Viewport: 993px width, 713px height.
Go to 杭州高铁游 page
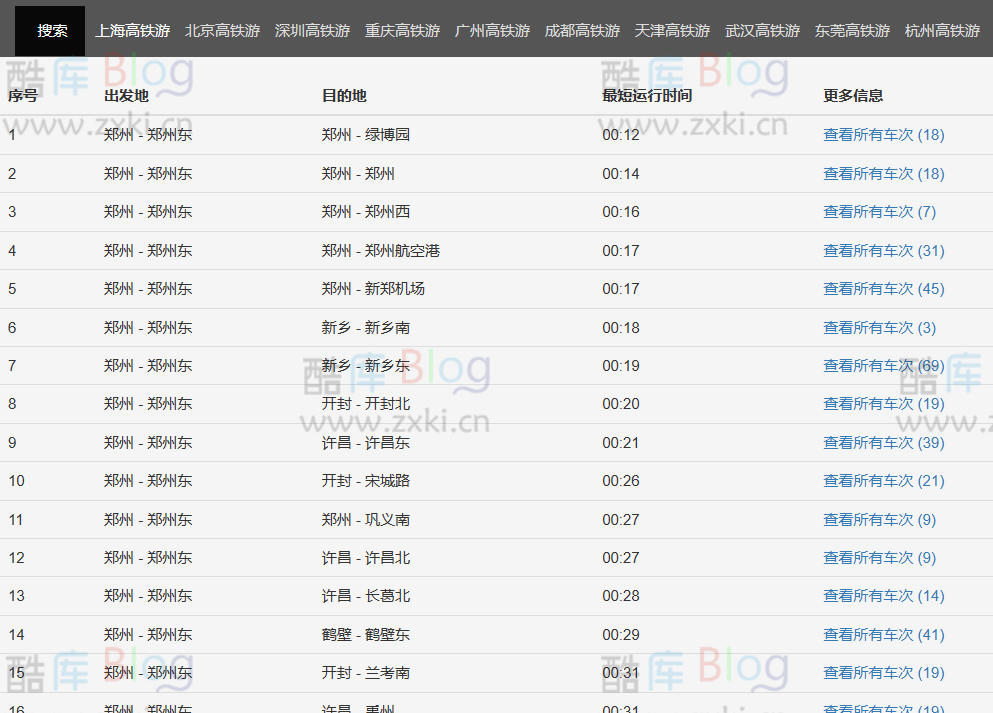pyautogui.click(x=942, y=31)
